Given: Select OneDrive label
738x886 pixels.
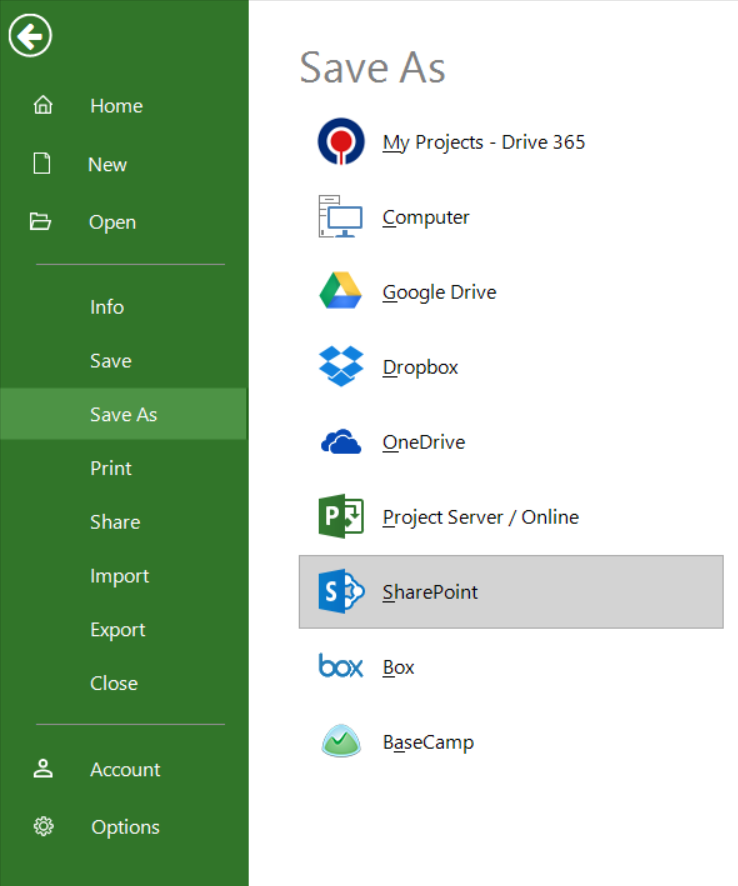Looking at the screenshot, I should [424, 442].
